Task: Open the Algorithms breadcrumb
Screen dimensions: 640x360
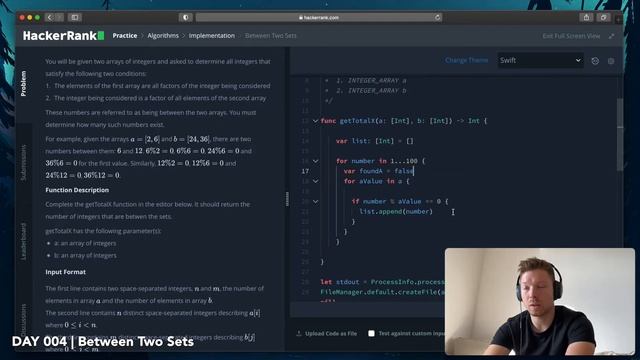Action: (163, 36)
